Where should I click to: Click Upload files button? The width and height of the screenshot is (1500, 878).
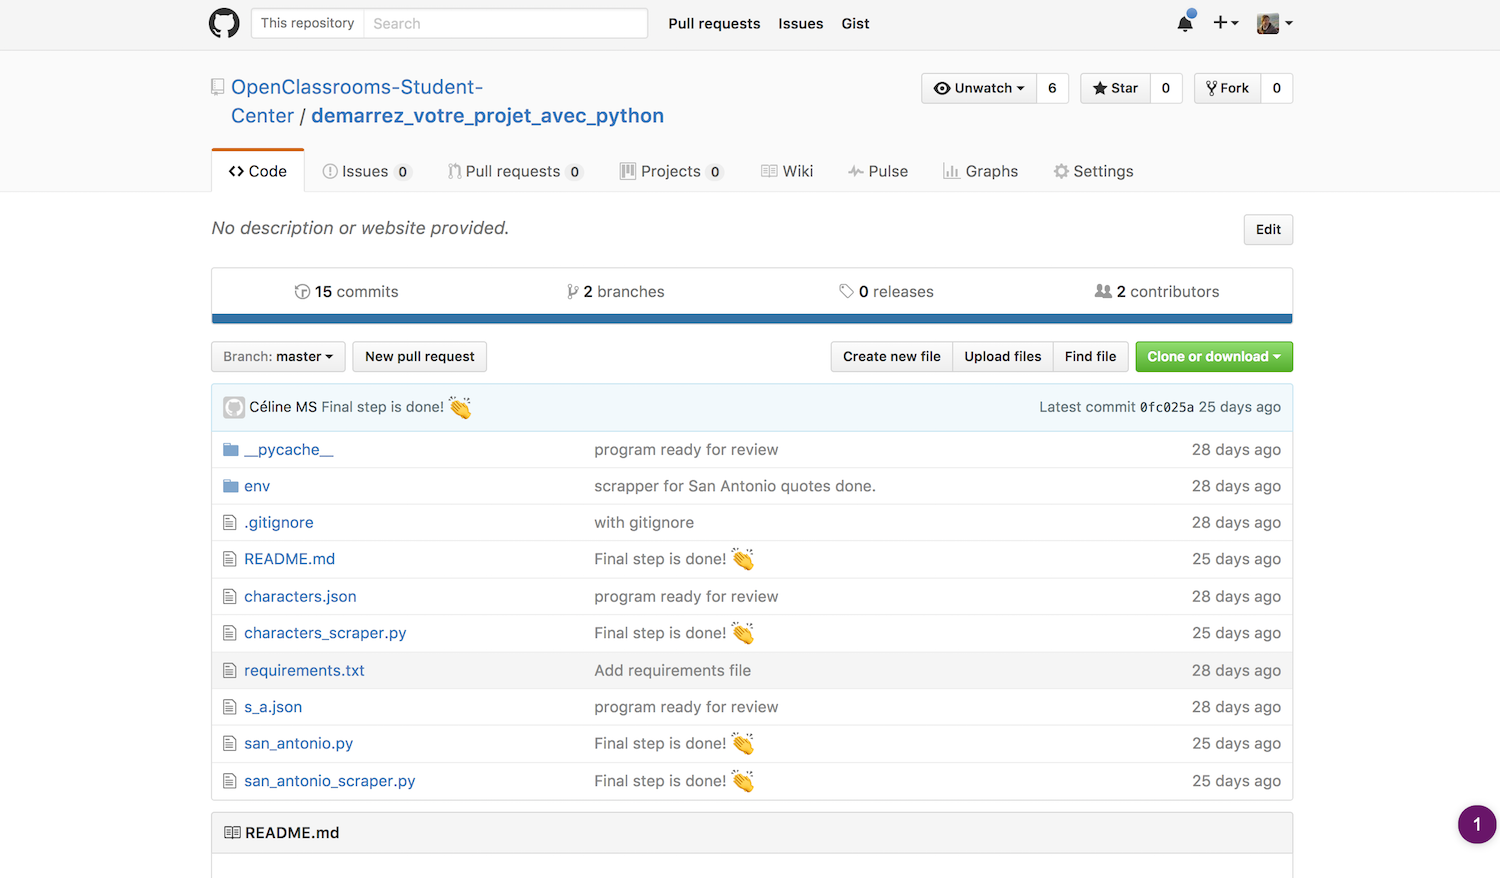pyautogui.click(x=1003, y=357)
